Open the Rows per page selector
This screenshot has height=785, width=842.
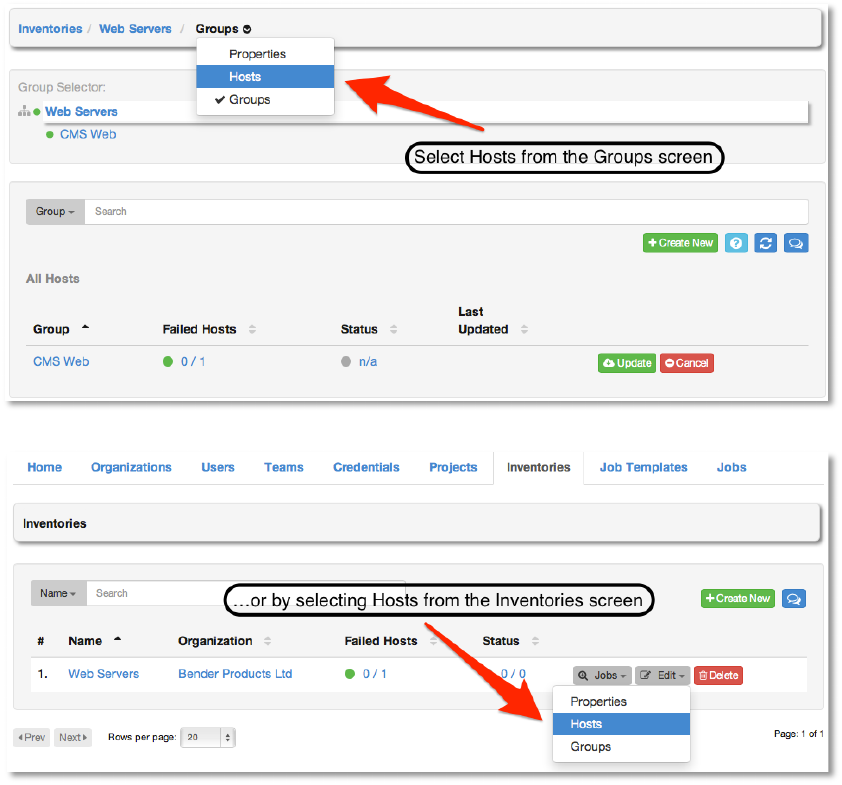[x=208, y=738]
